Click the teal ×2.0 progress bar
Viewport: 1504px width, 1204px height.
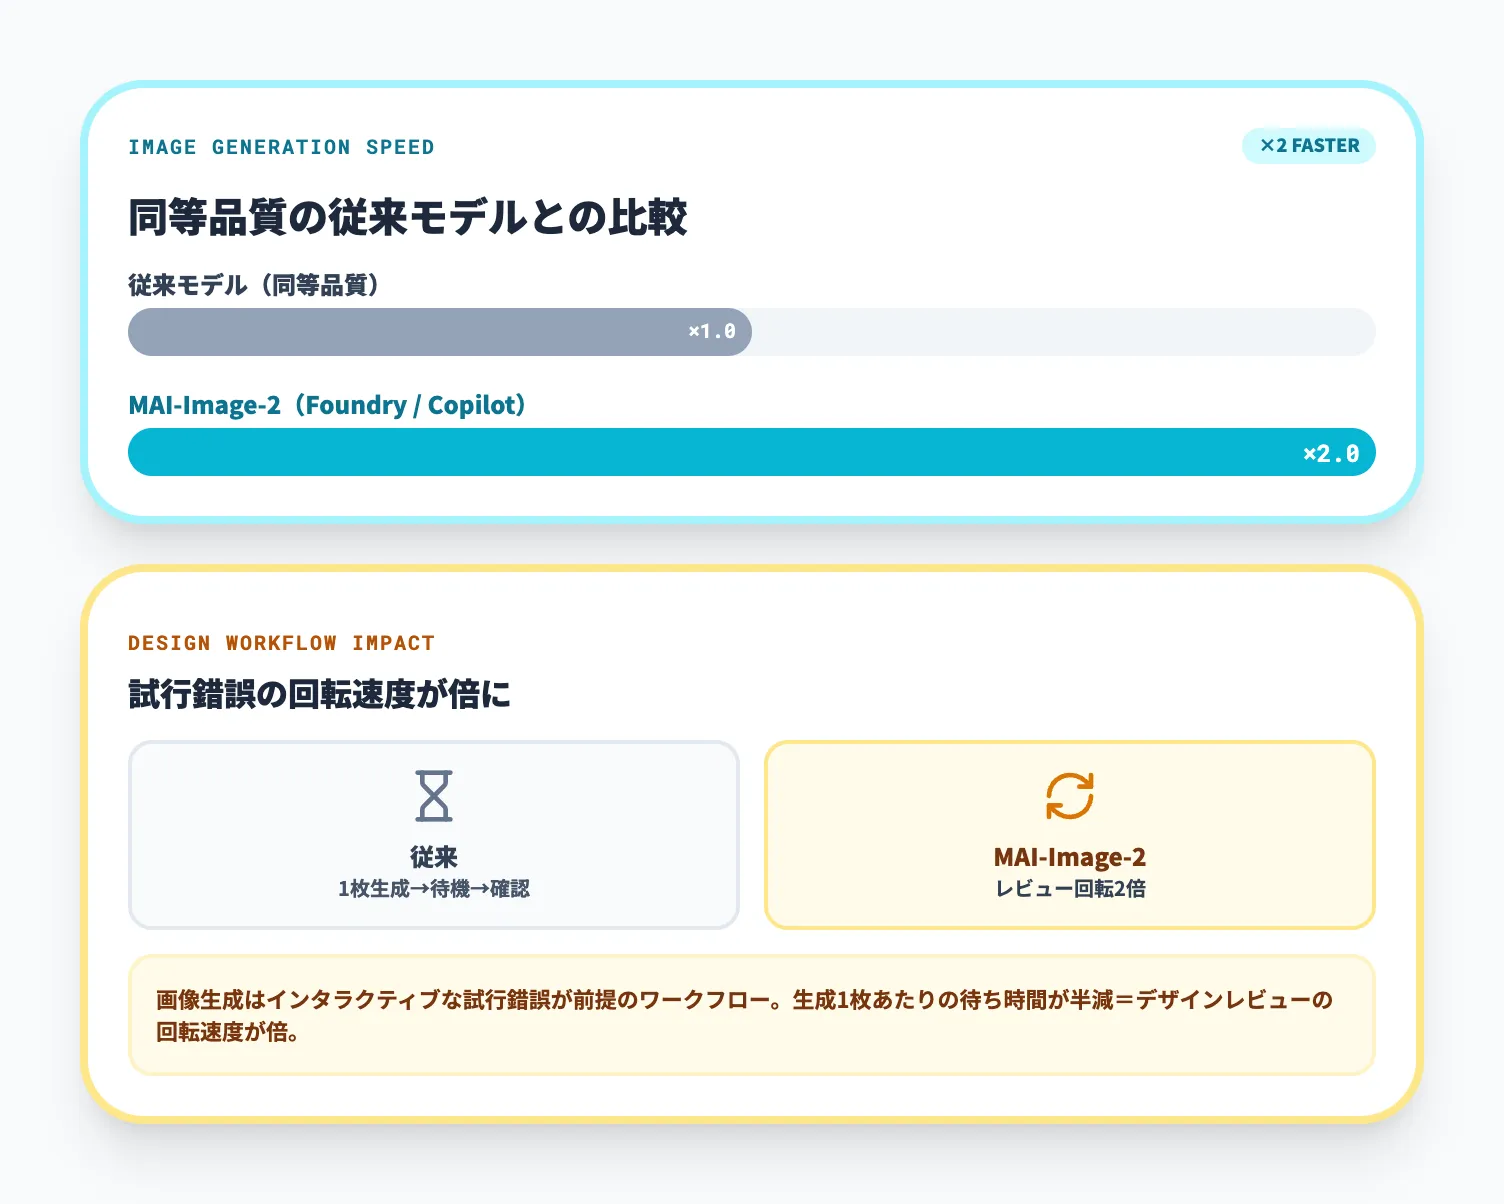[x=752, y=452]
